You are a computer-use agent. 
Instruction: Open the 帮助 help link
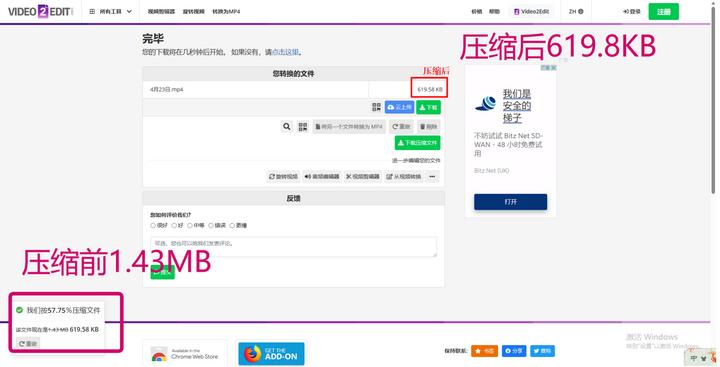pos(494,11)
